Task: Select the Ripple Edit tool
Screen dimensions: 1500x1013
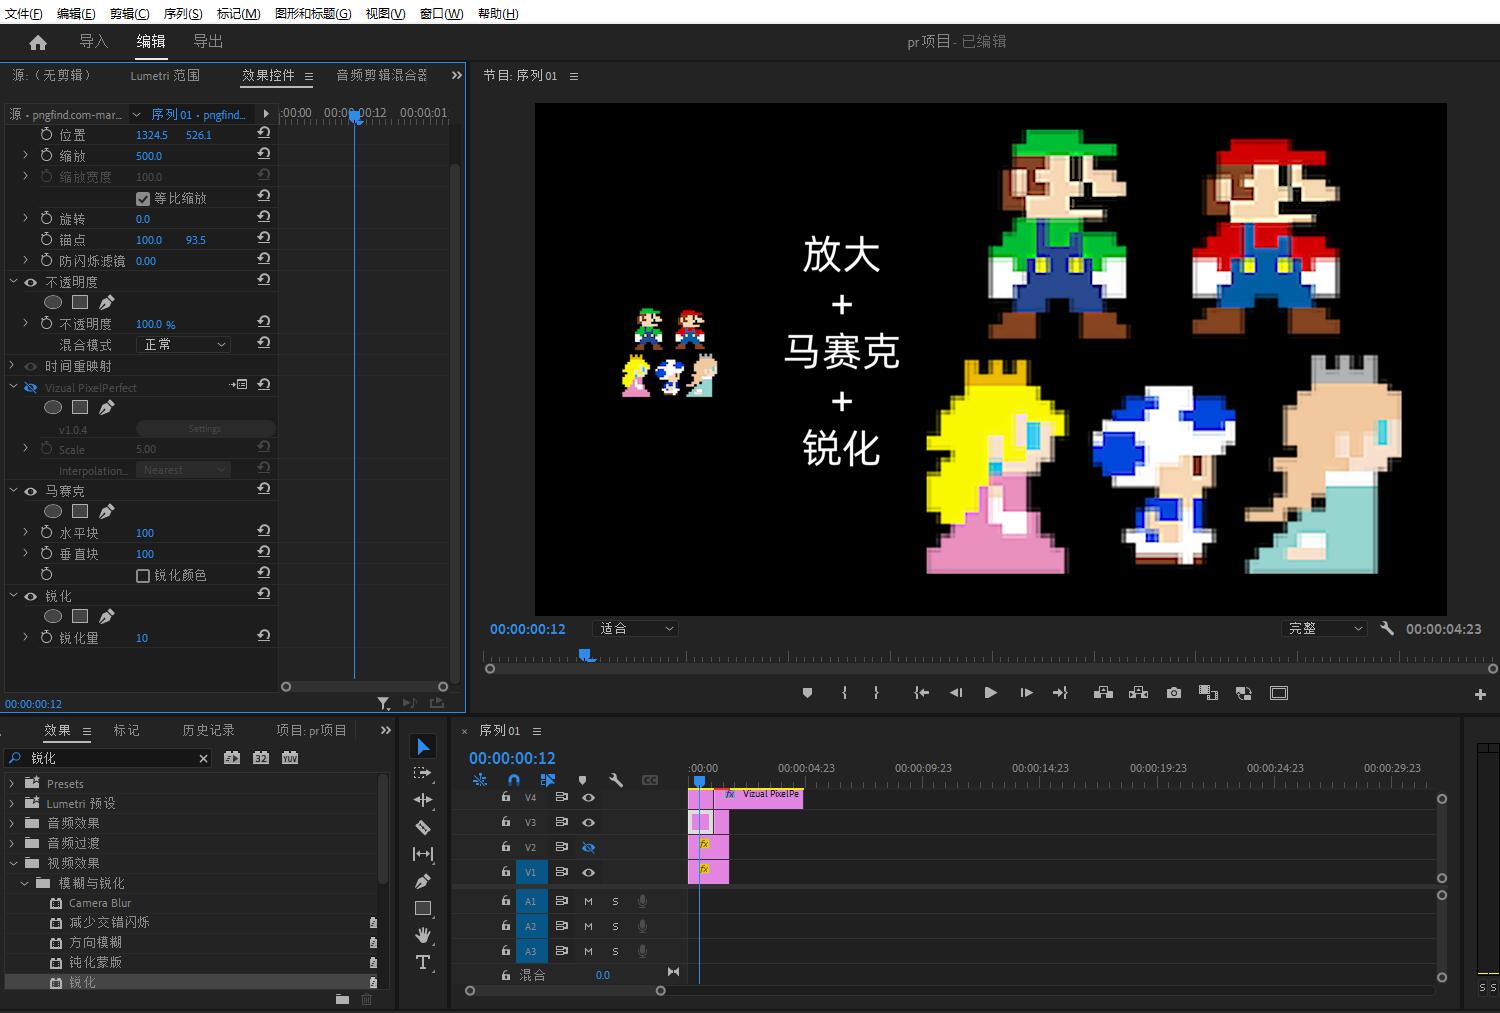Action: (423, 800)
